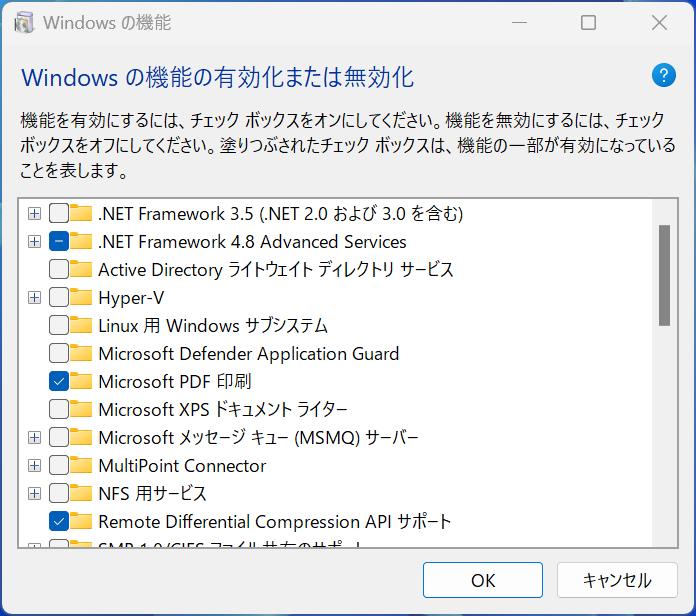Screen dimensions: 696x616
Task: Expand the Hyper-V feature node
Action: click(x=35, y=298)
